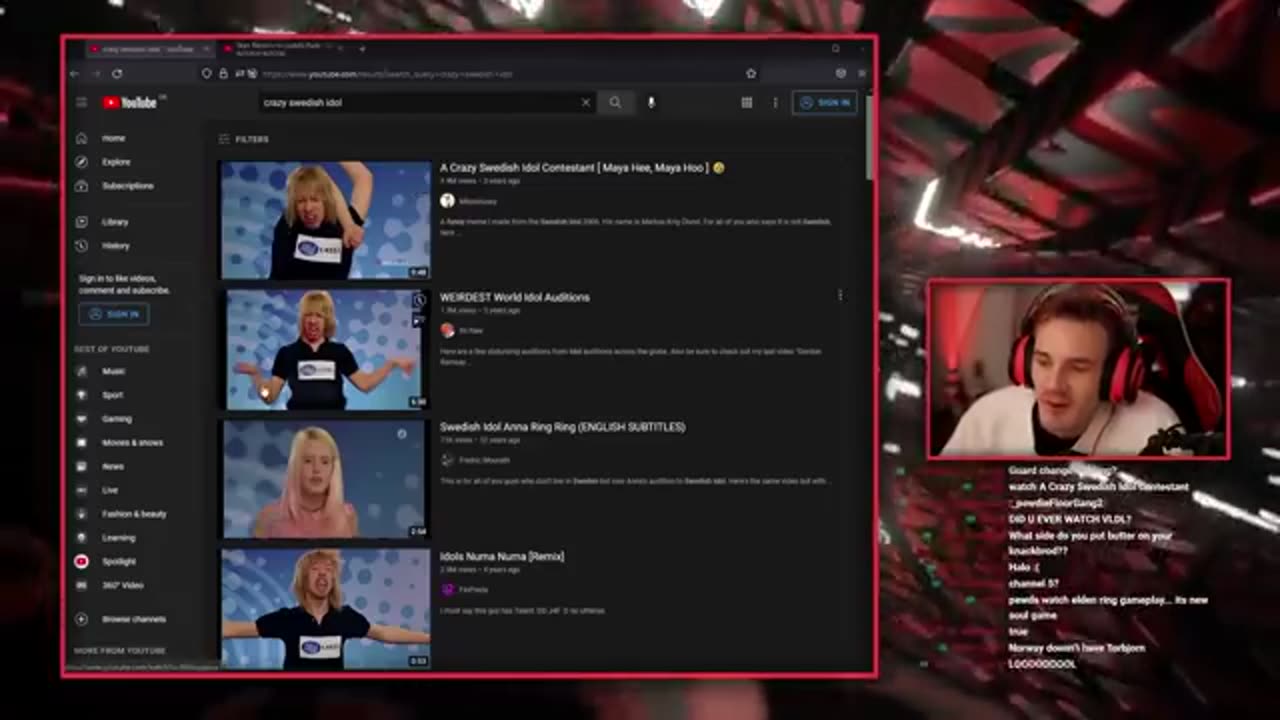Click the 'WEIRDEST World Idol Auditions' title
The width and height of the screenshot is (1280, 720).
514,297
